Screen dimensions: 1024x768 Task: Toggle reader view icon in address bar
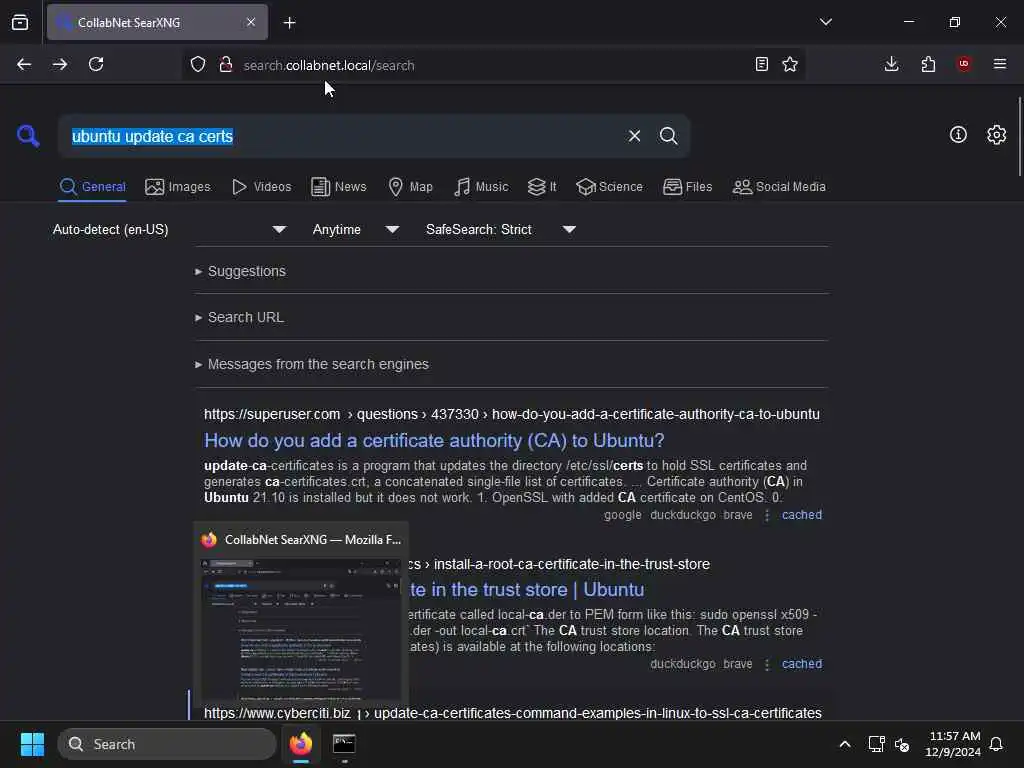click(761, 64)
